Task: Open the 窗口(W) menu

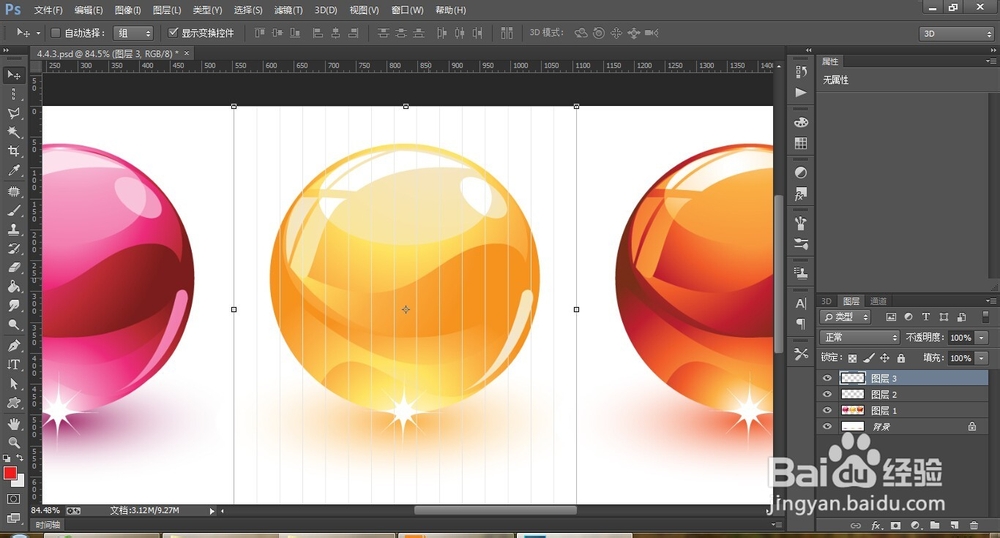Action: (x=407, y=10)
